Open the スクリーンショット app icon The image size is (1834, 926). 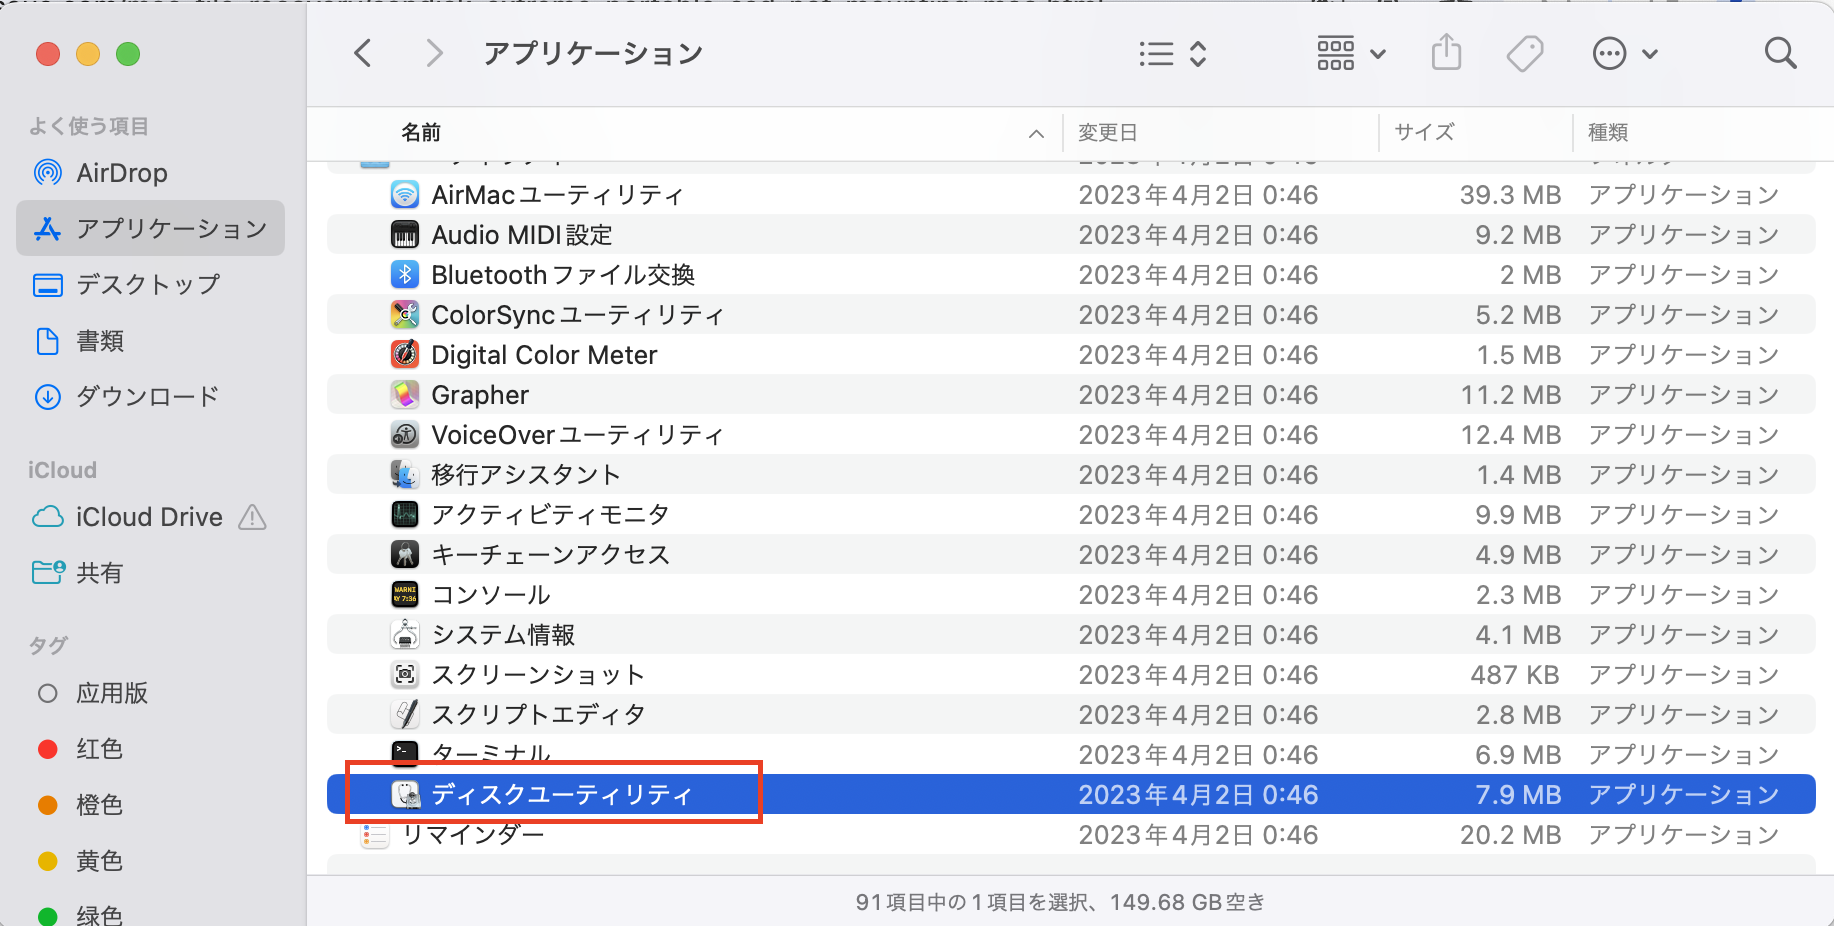coord(404,674)
